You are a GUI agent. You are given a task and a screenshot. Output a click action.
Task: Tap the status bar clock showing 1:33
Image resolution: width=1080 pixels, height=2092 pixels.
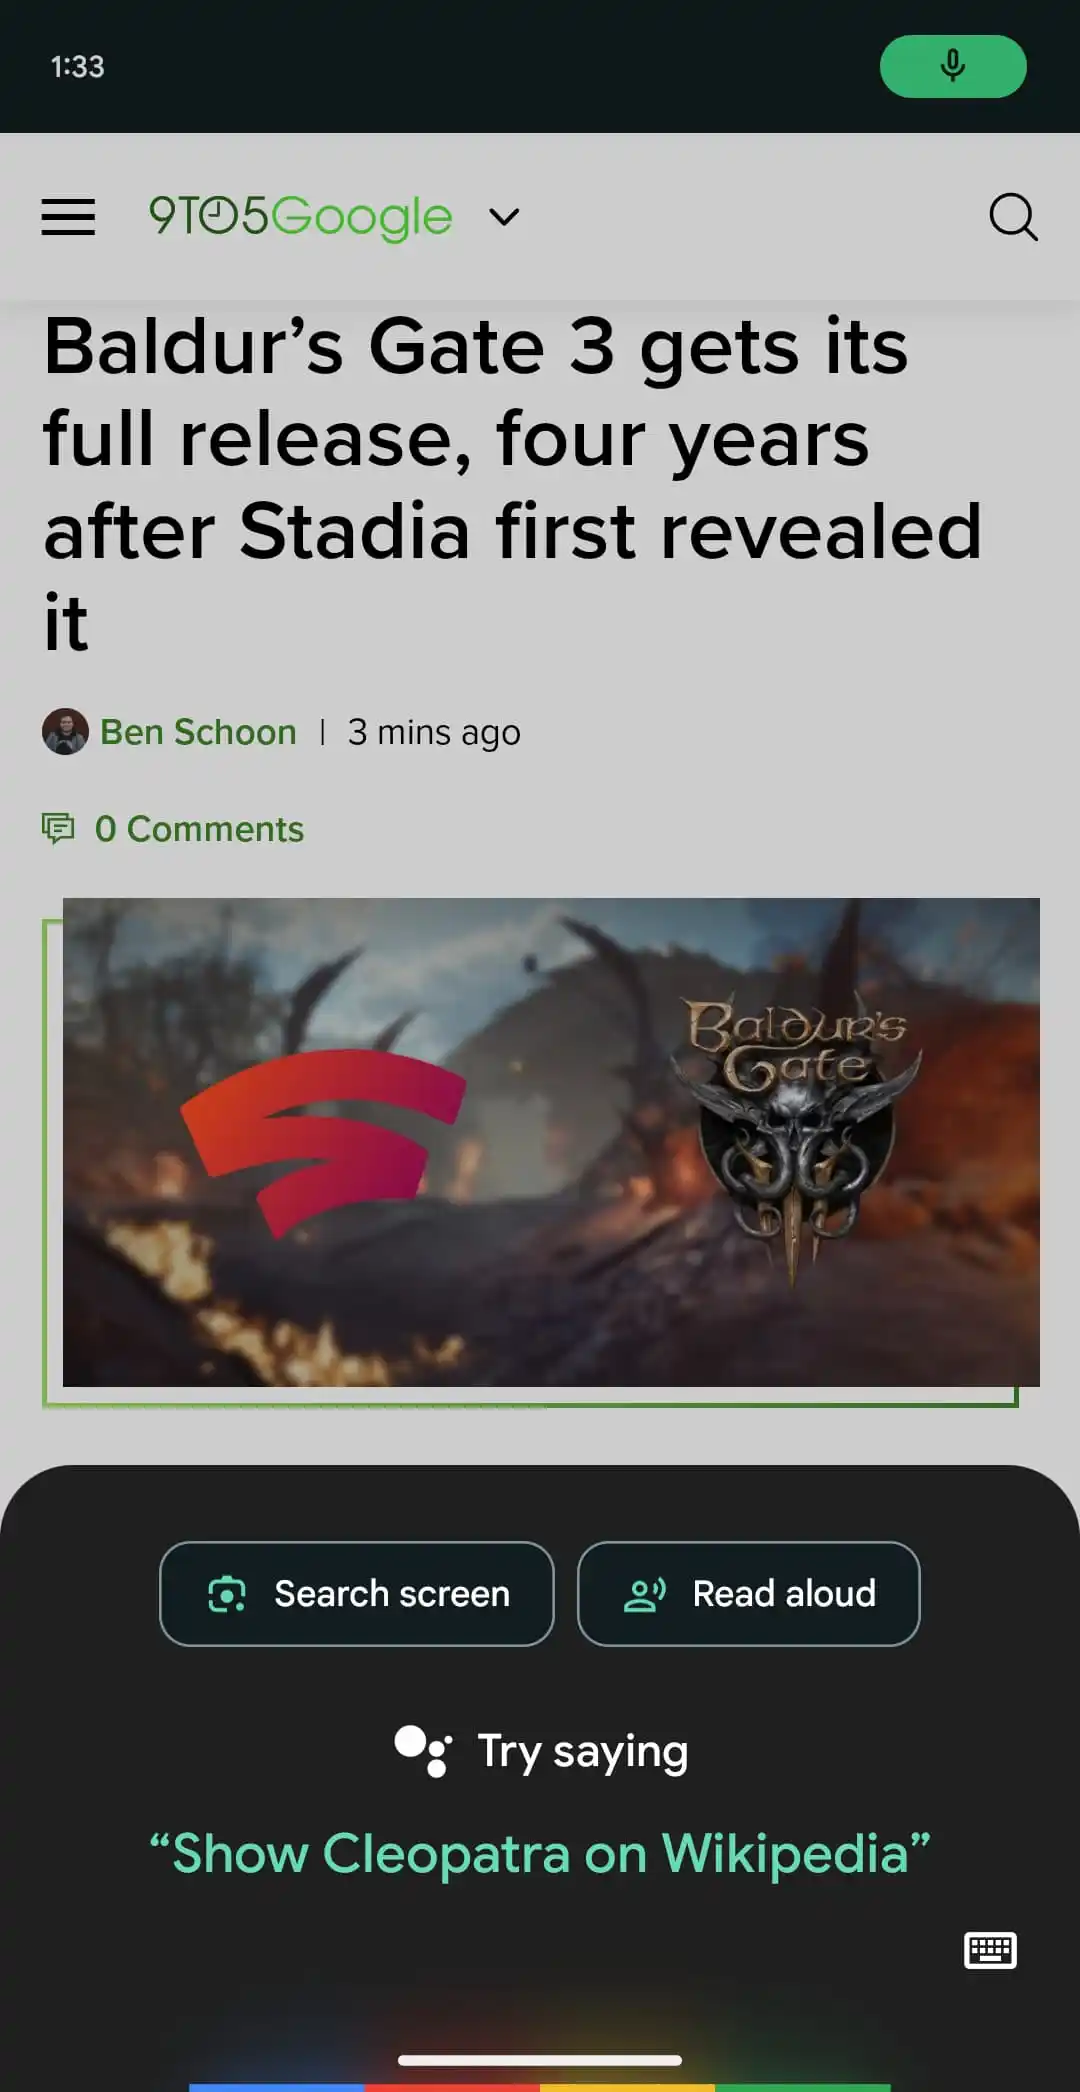pyautogui.click(x=78, y=66)
